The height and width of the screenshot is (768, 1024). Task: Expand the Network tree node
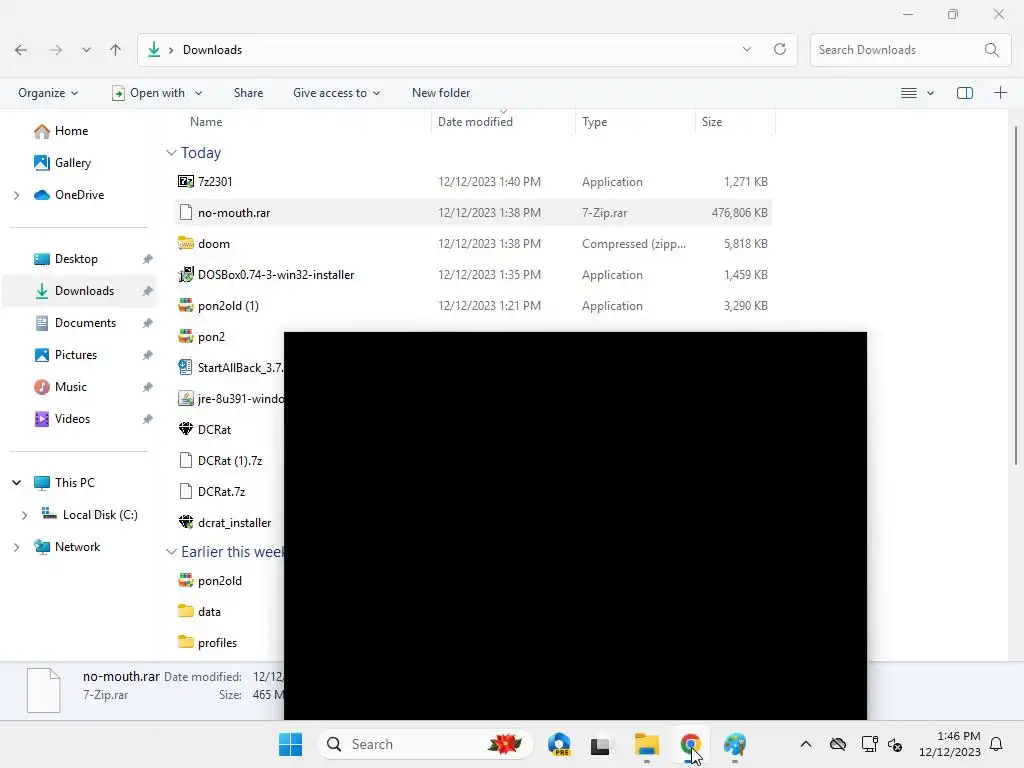pyautogui.click(x=16, y=547)
